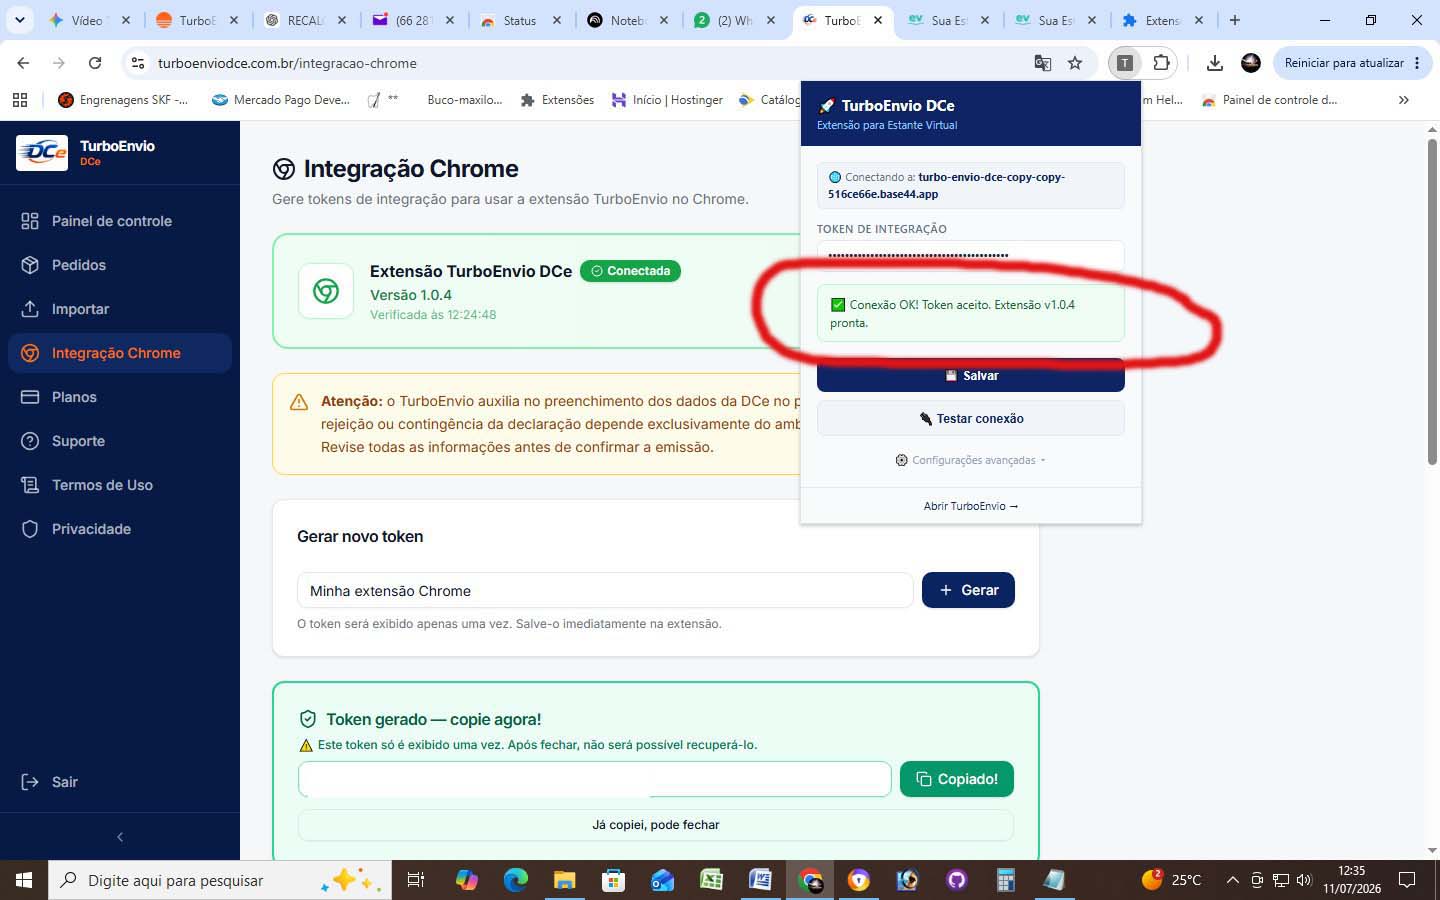Click the Gerar button

tap(968, 590)
